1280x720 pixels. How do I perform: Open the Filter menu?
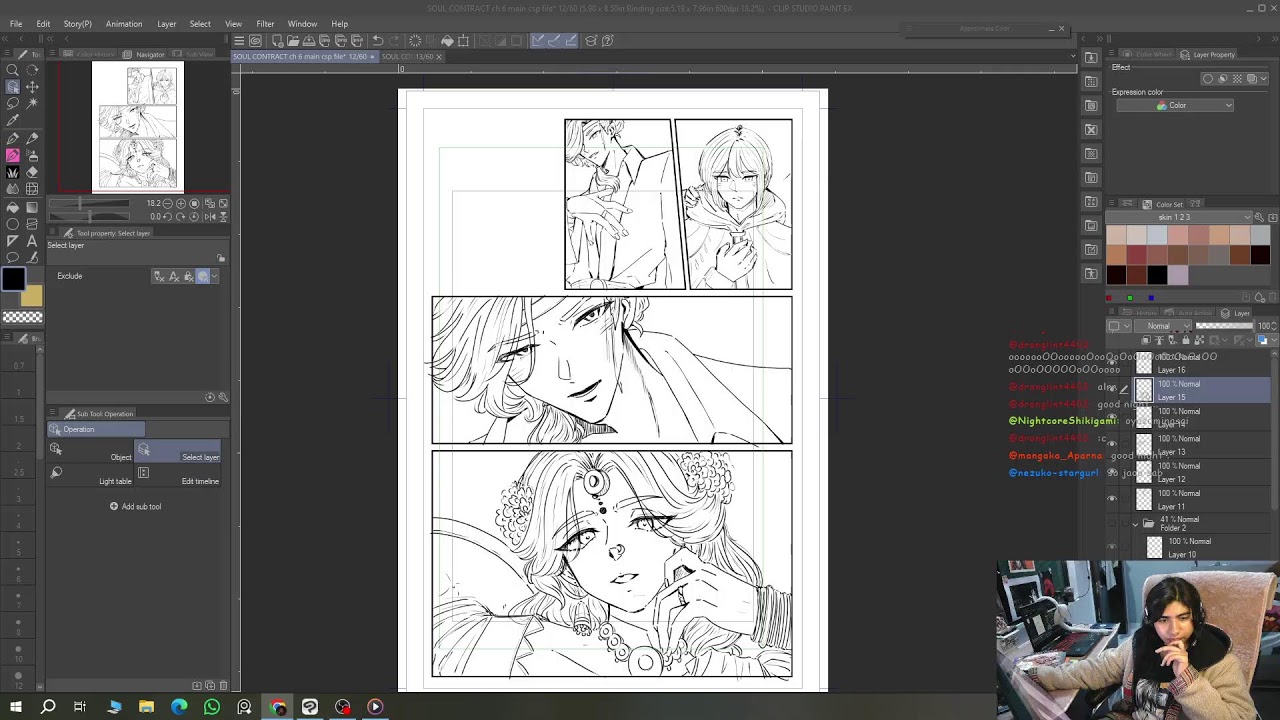click(x=265, y=24)
